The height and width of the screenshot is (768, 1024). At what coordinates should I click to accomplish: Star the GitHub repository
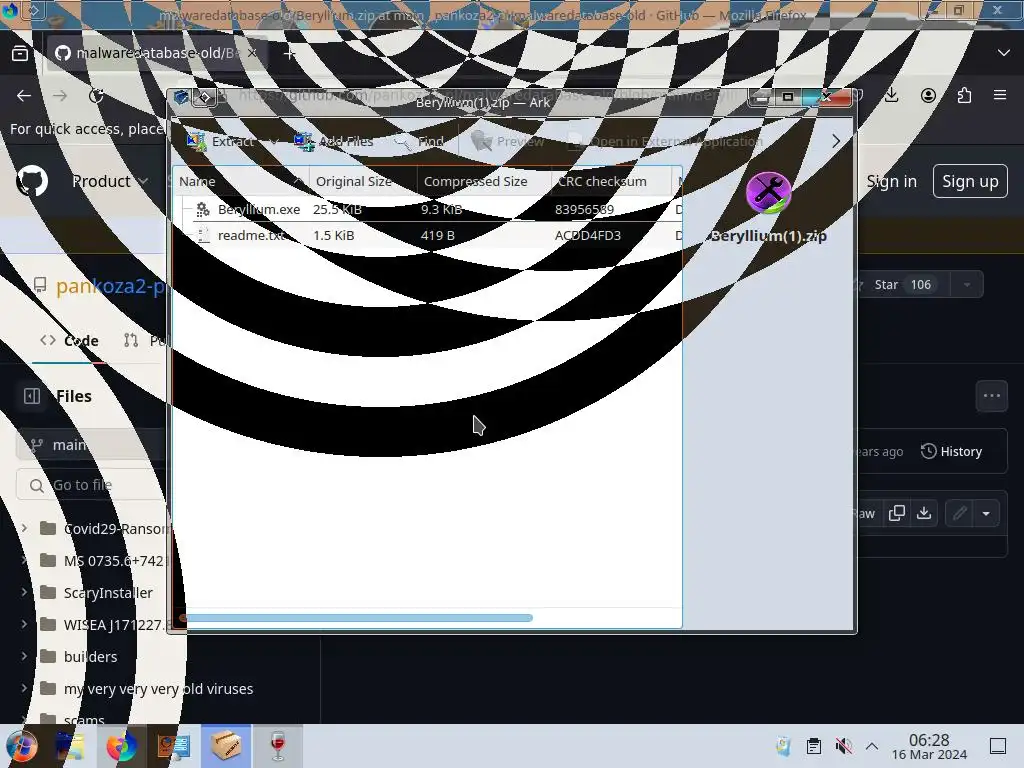(900, 285)
